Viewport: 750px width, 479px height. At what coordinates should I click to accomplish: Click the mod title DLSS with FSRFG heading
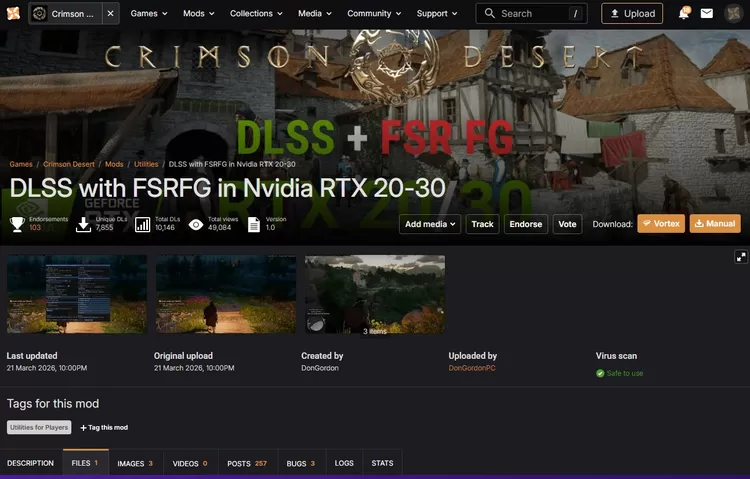(228, 188)
